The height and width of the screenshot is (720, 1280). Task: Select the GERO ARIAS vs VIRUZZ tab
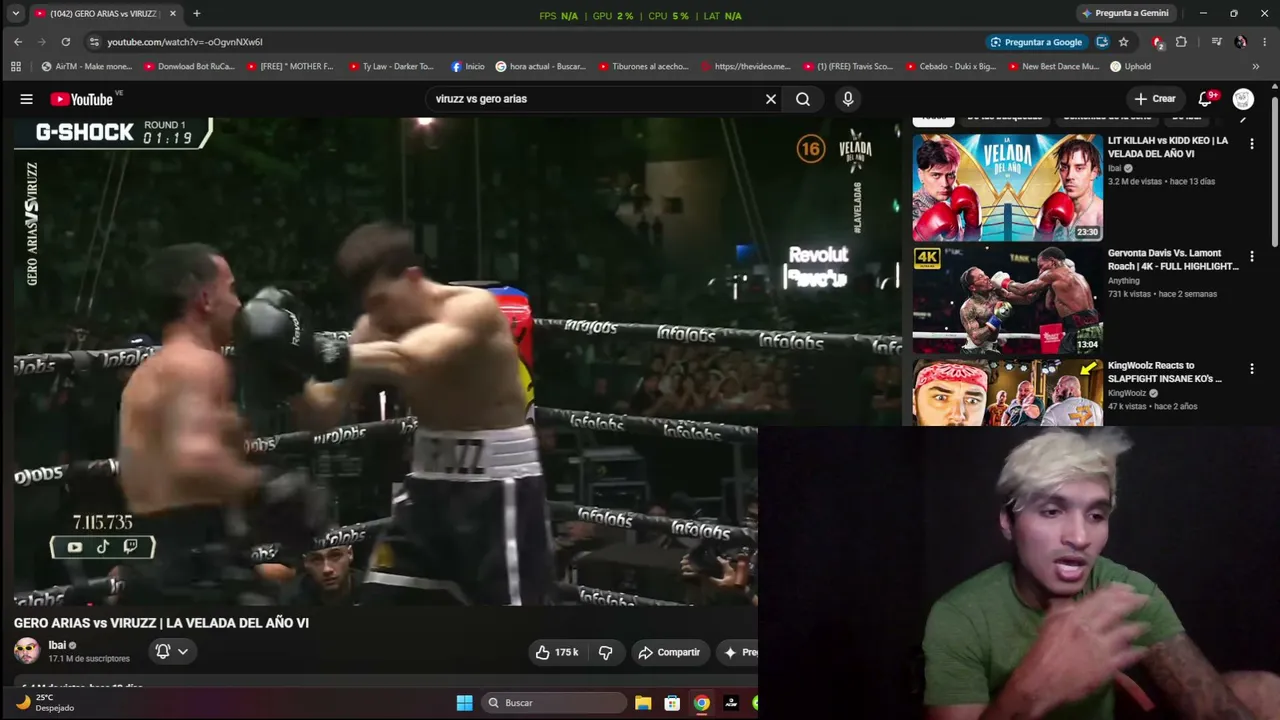105,13
